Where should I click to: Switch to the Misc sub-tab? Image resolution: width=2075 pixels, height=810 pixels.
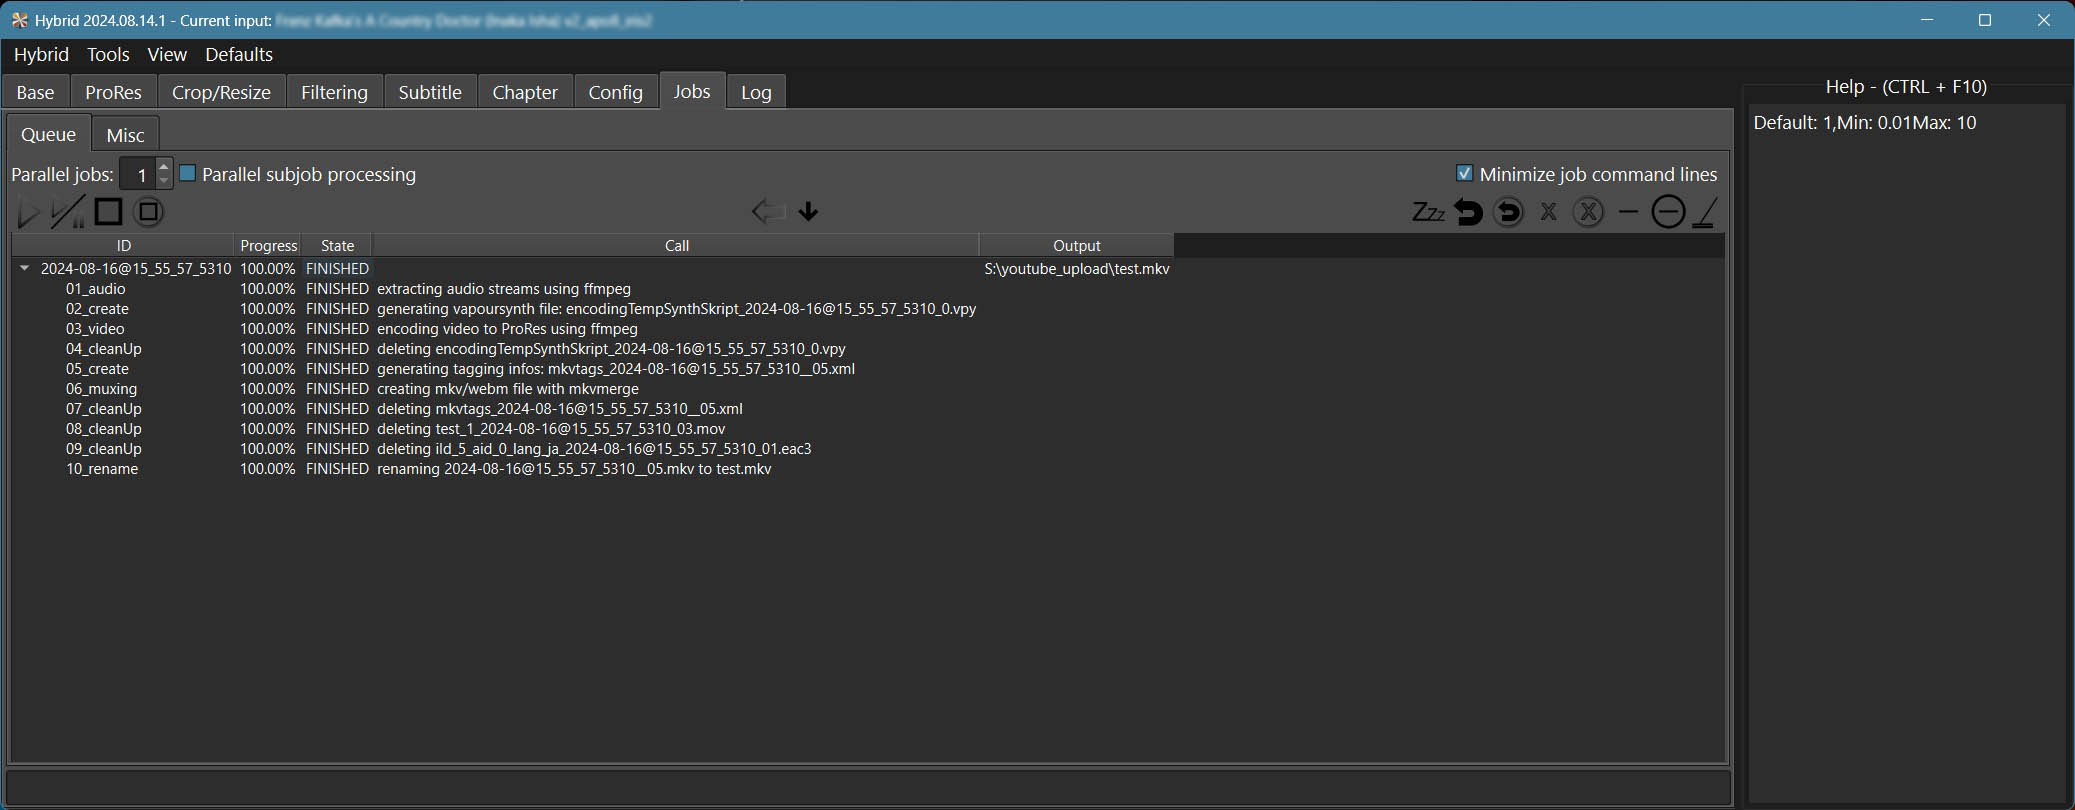(125, 135)
